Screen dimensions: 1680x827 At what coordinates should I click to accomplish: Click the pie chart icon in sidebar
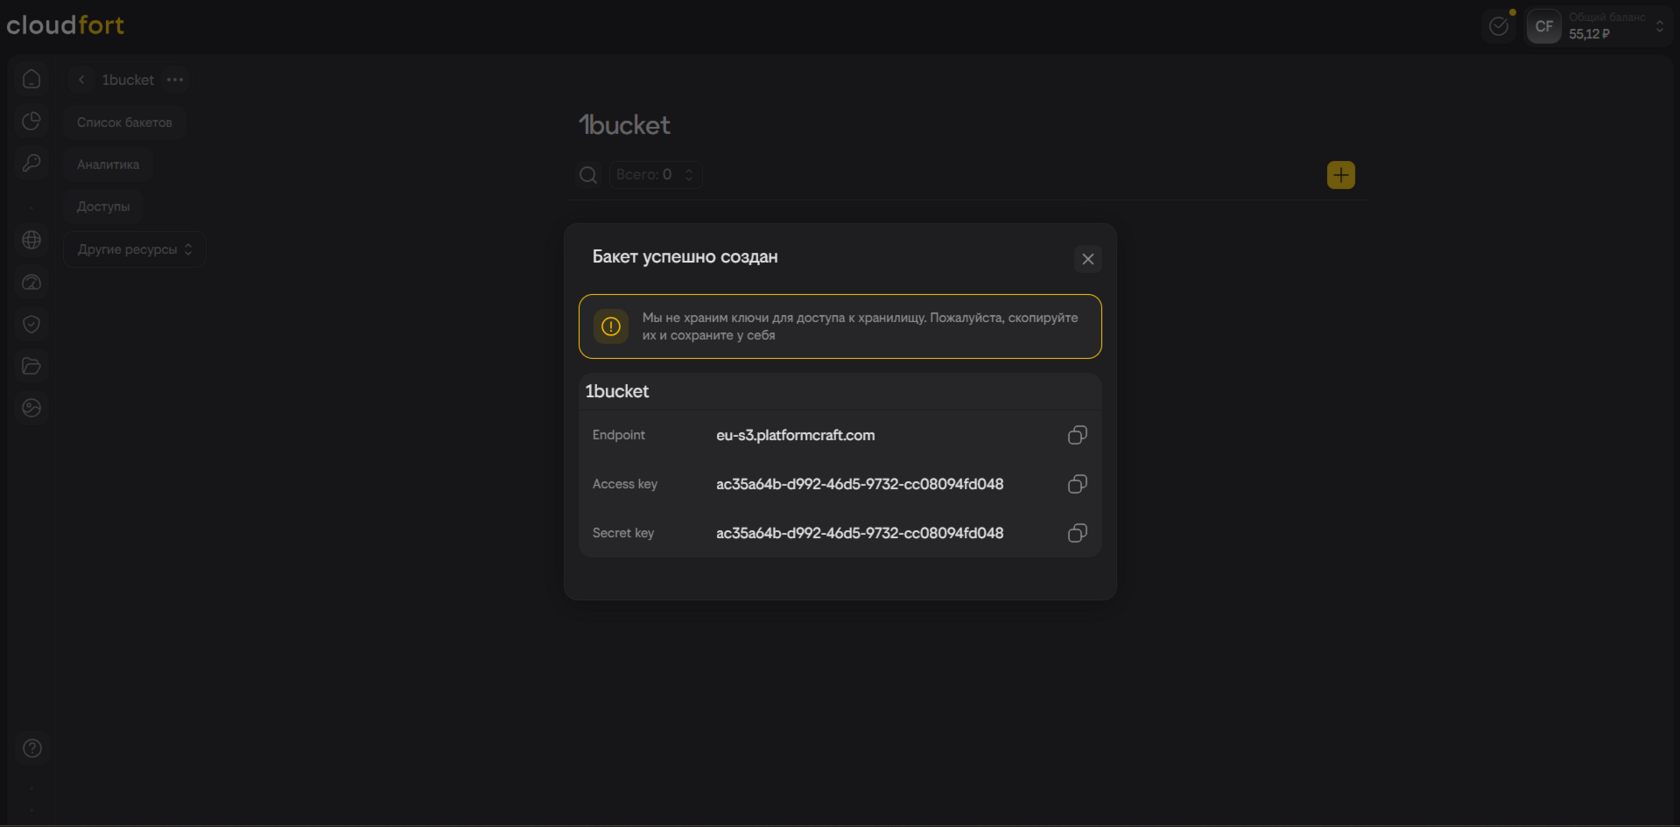32,121
